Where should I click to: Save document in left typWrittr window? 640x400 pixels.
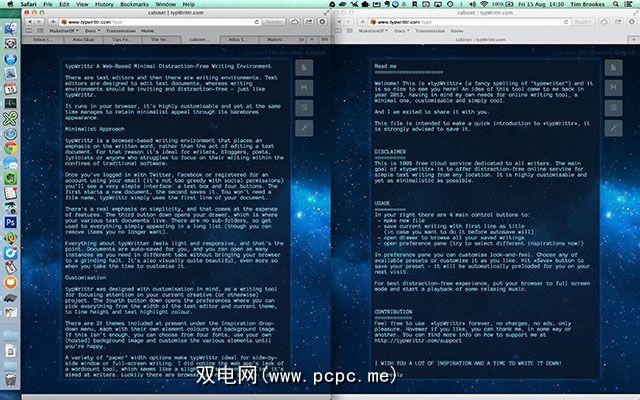point(304,88)
